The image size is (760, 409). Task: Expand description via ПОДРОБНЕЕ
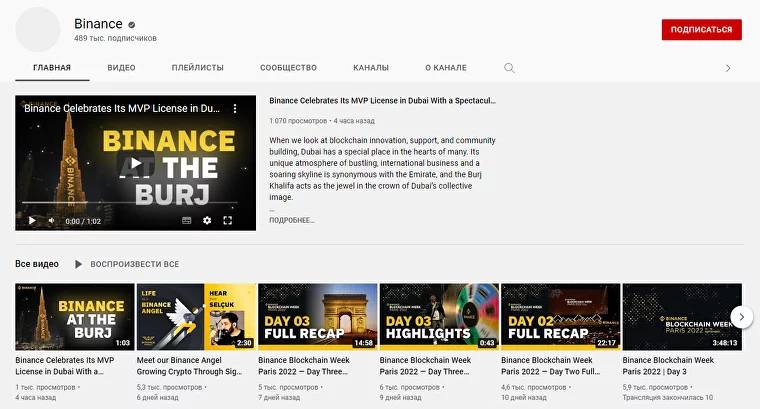pyautogui.click(x=291, y=220)
